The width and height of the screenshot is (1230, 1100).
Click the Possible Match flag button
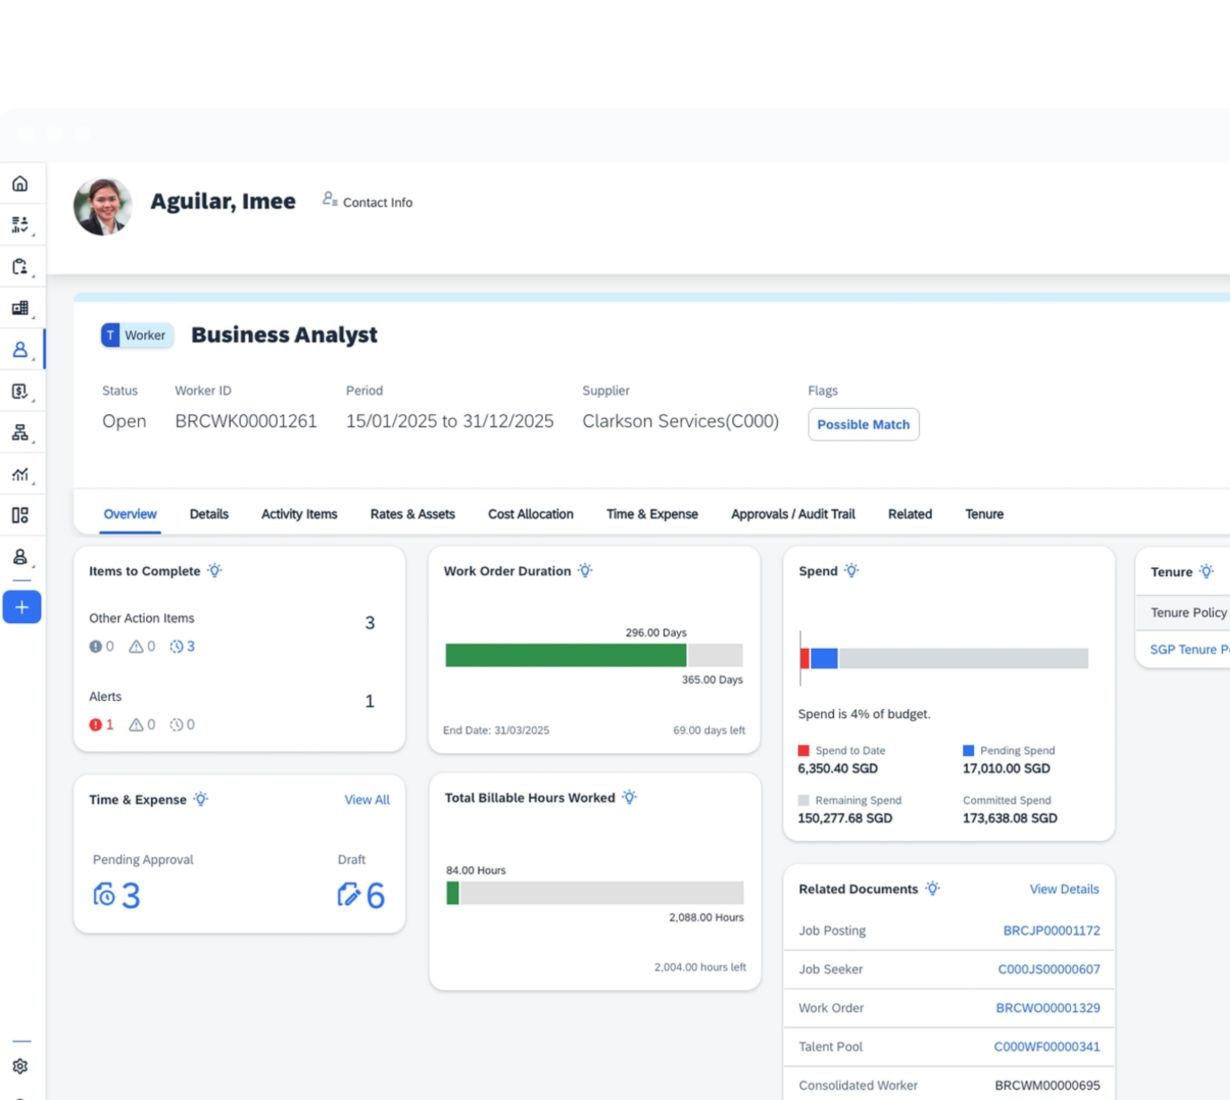863,424
